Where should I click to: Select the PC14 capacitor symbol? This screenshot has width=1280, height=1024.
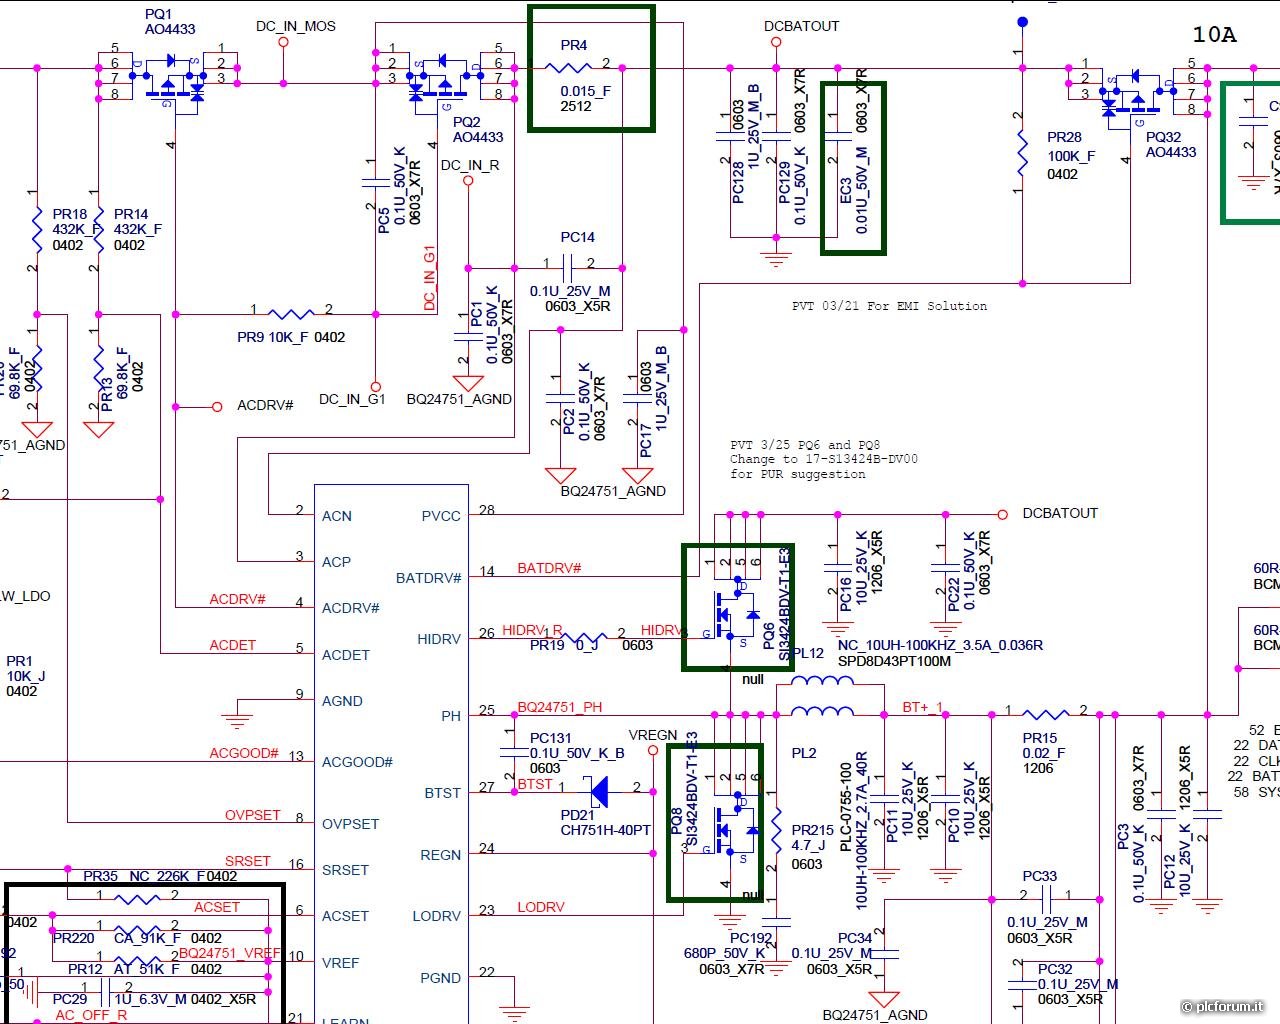pos(568,268)
